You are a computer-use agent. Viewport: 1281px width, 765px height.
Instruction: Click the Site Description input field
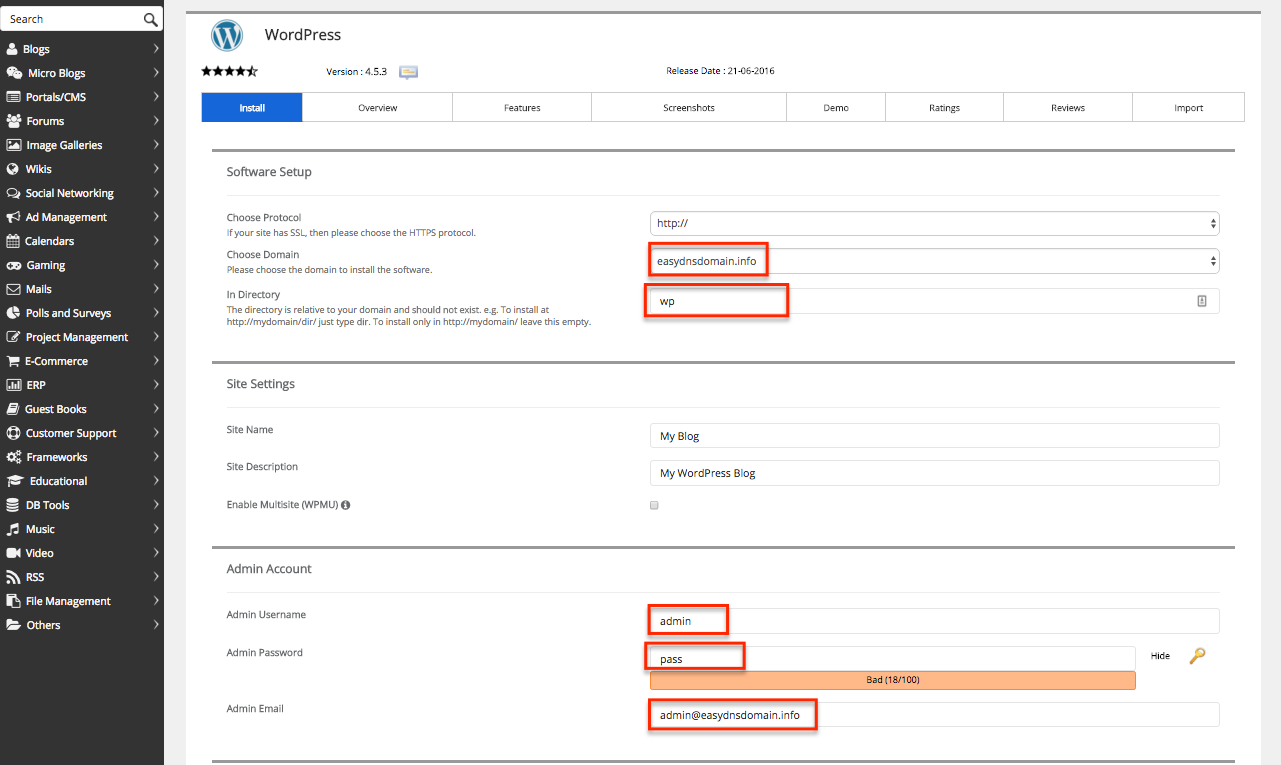tap(934, 472)
